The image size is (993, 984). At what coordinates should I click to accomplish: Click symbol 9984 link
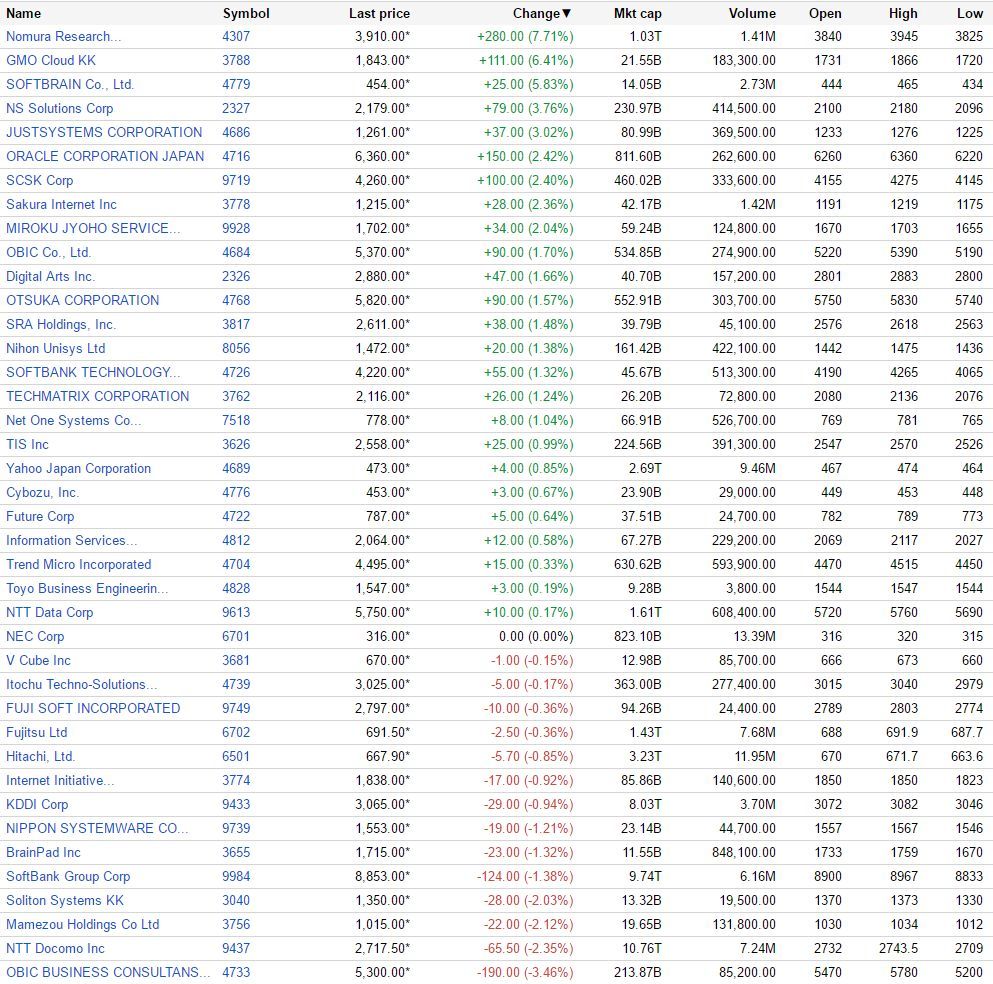236,878
